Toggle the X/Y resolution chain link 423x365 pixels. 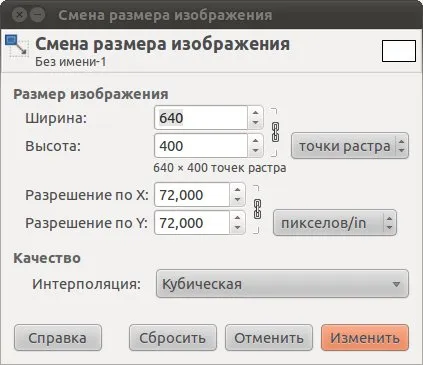(257, 209)
